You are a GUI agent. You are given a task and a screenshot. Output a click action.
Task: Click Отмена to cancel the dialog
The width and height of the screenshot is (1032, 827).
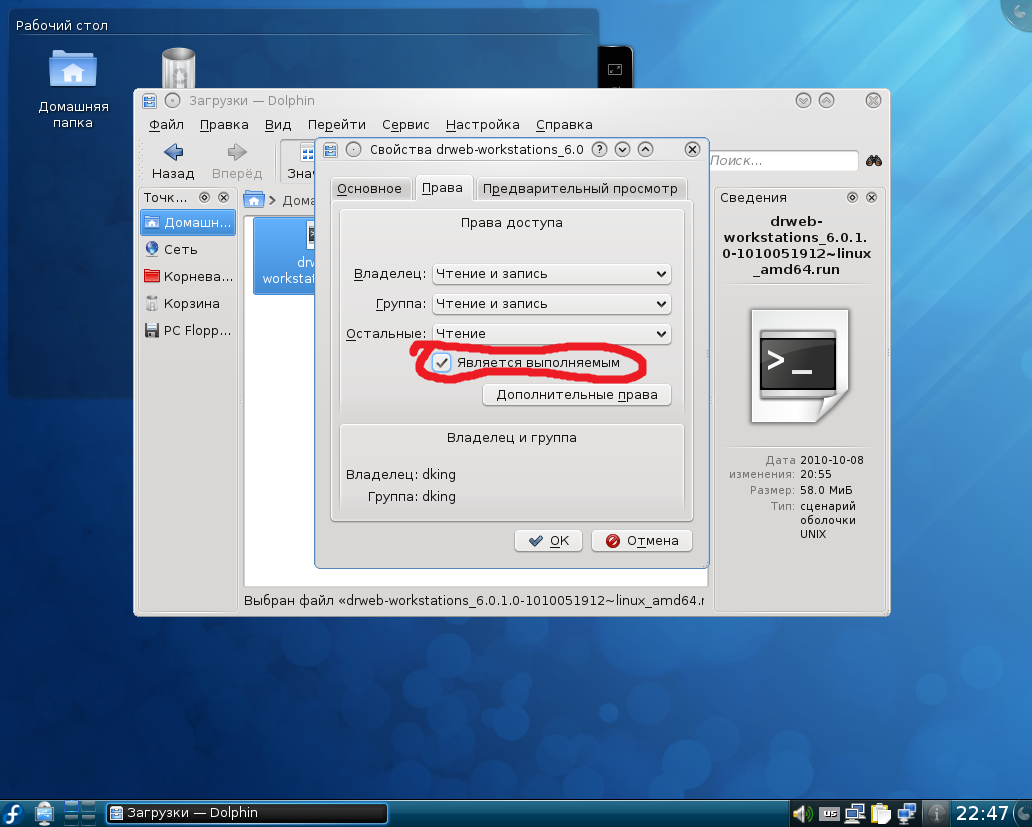click(641, 541)
